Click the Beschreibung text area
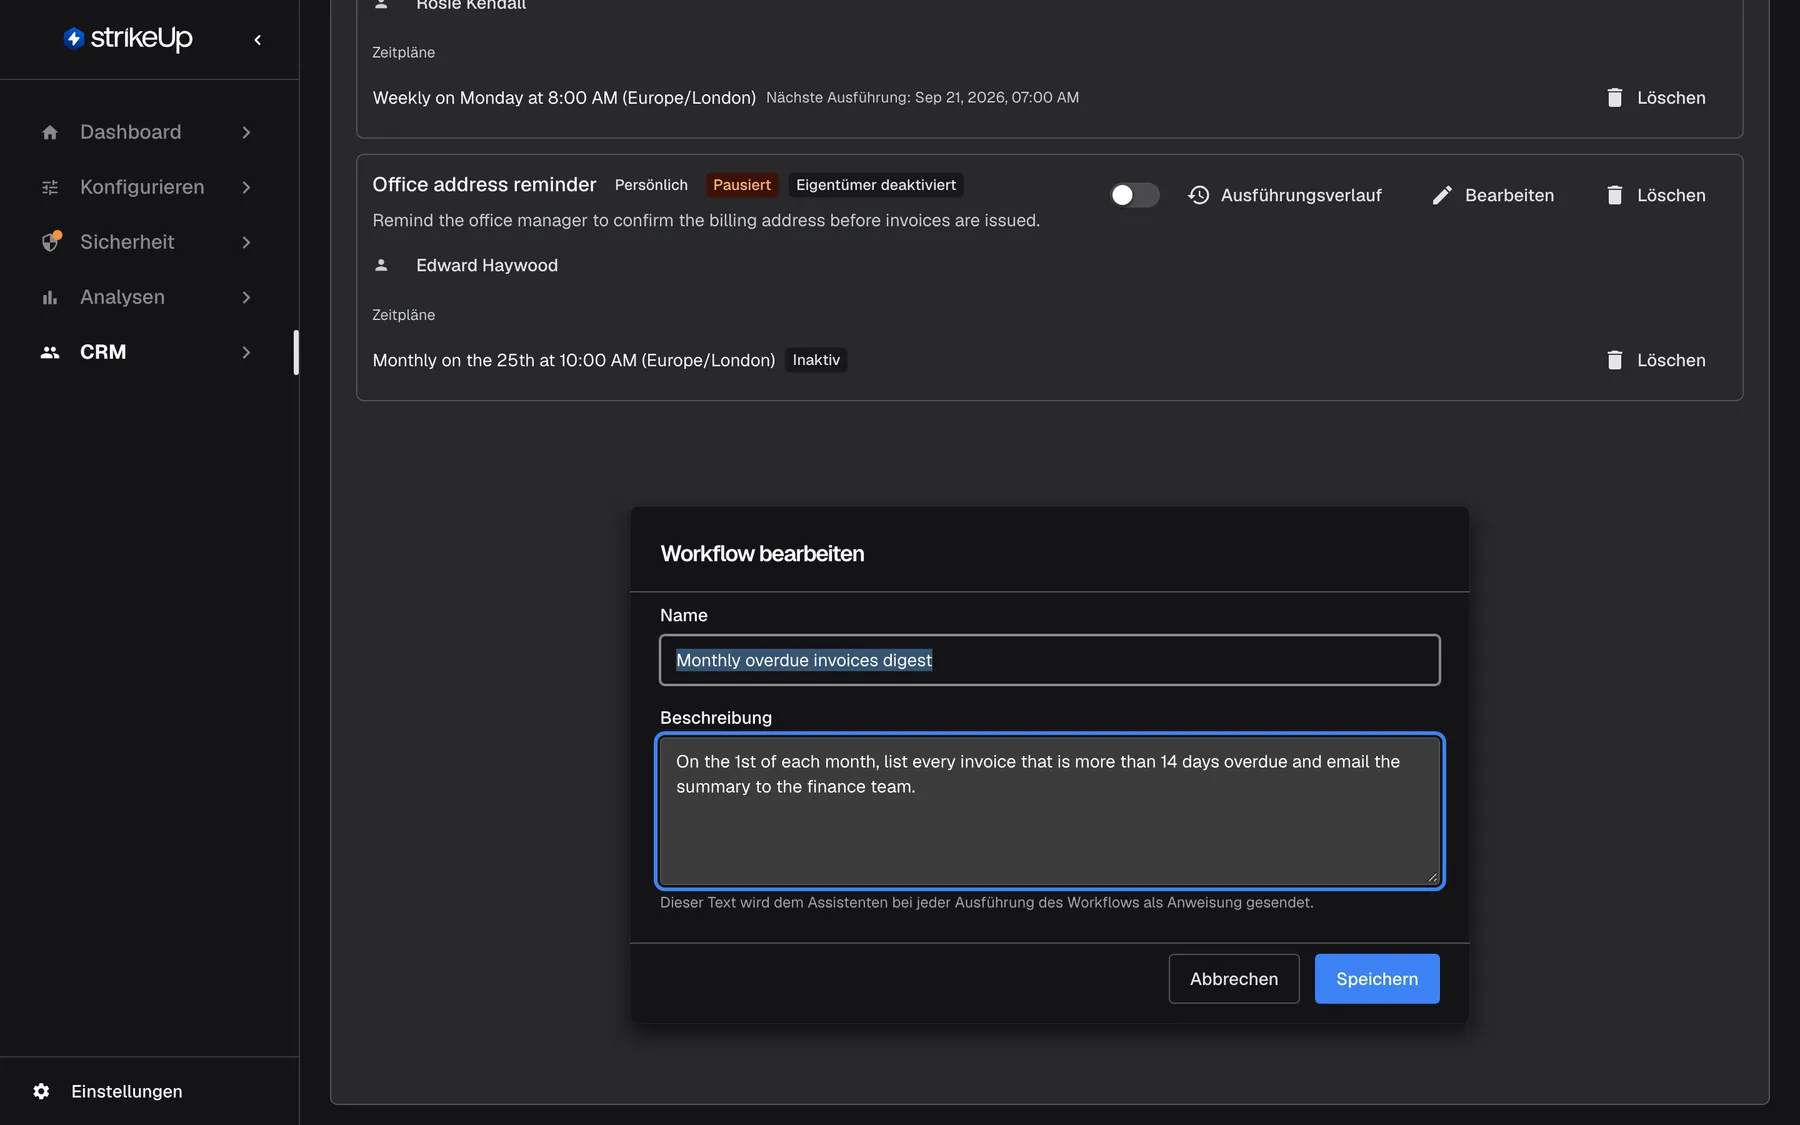This screenshot has width=1800, height=1125. point(1050,811)
